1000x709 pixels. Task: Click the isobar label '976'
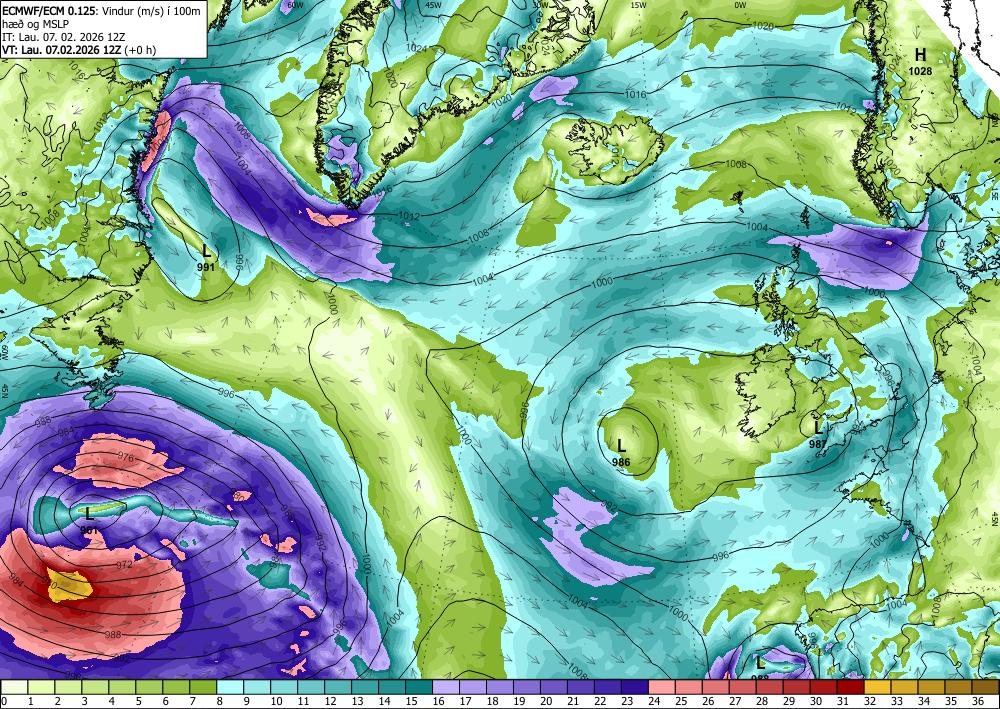pos(127,457)
